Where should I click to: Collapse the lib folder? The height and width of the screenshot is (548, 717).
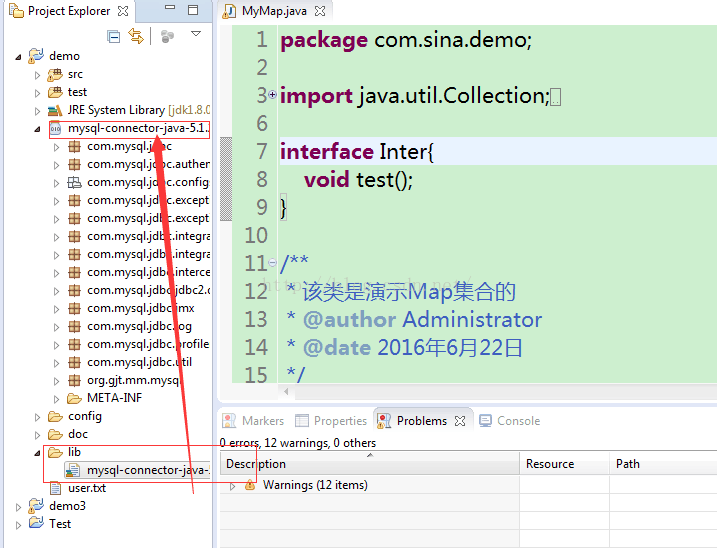37,453
